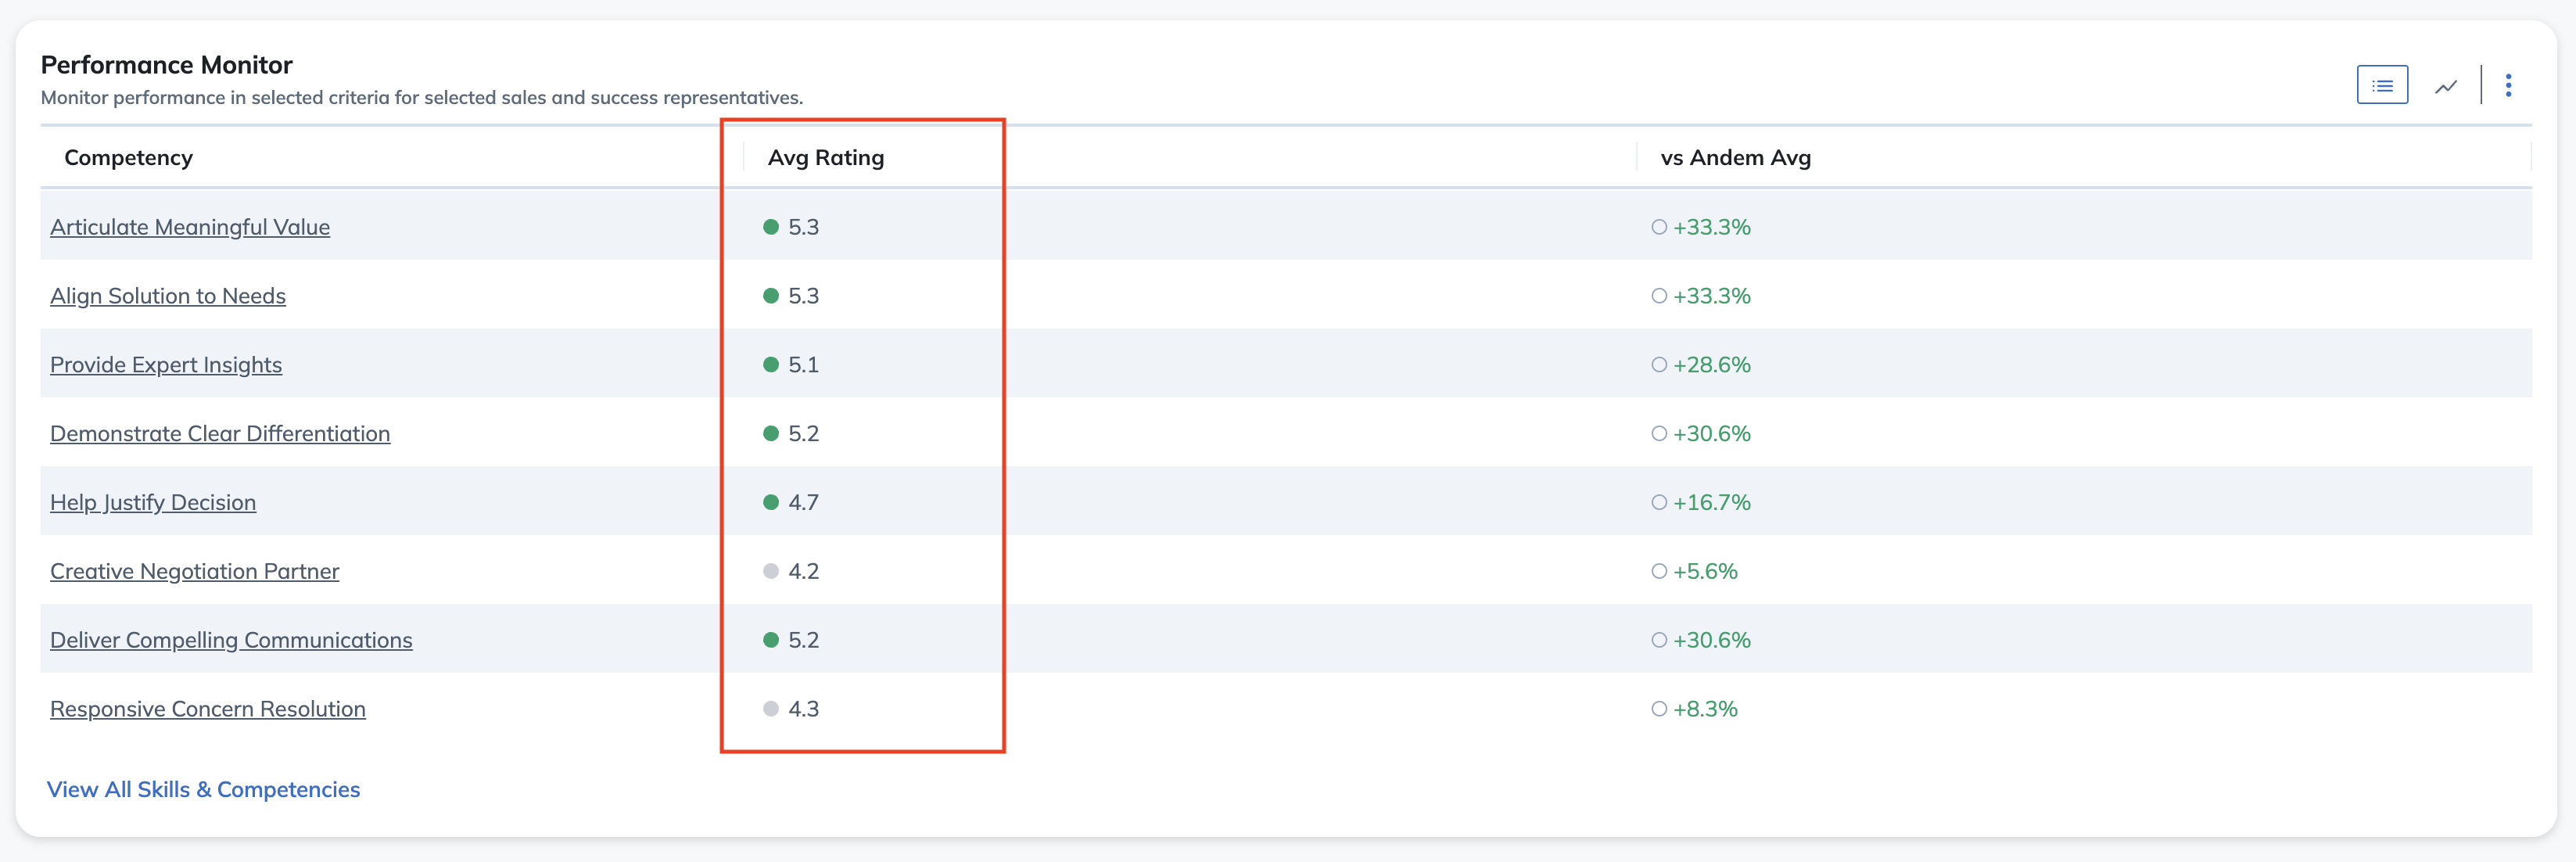This screenshot has height=862, width=2576.
Task: Sort by the Competency column header
Action: [x=128, y=158]
